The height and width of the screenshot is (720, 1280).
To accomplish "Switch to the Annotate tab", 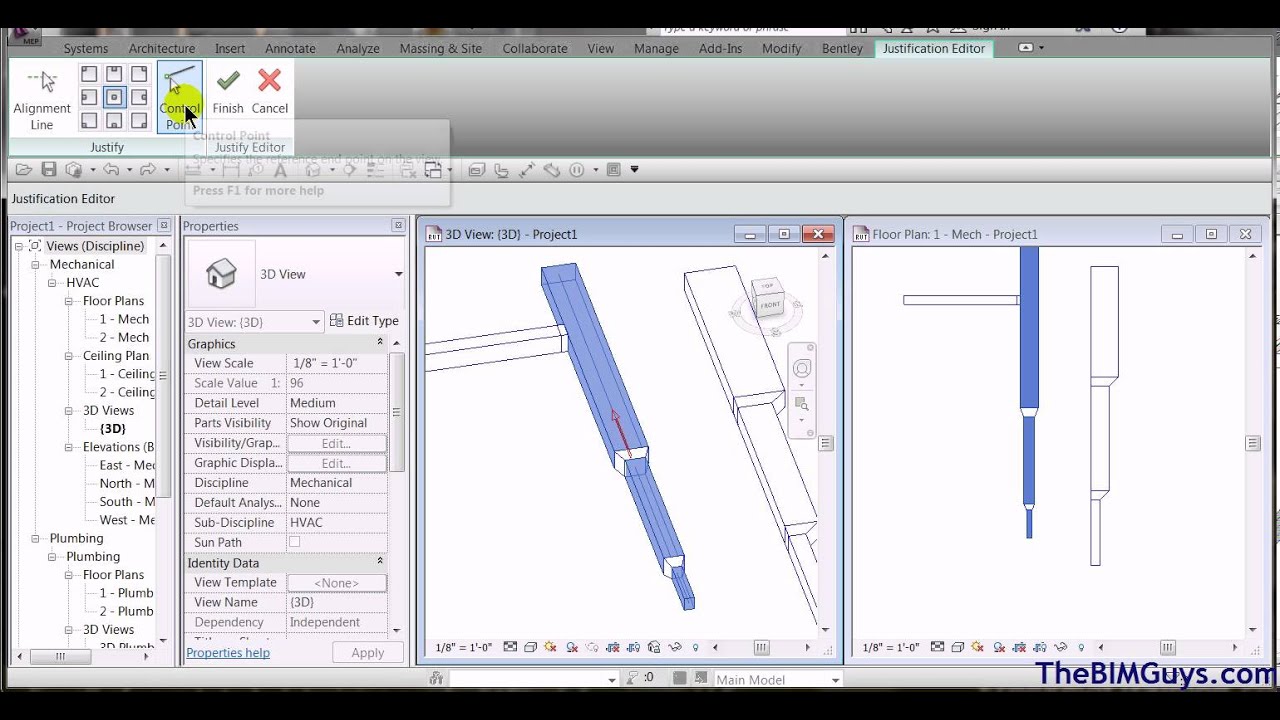I will point(290,48).
